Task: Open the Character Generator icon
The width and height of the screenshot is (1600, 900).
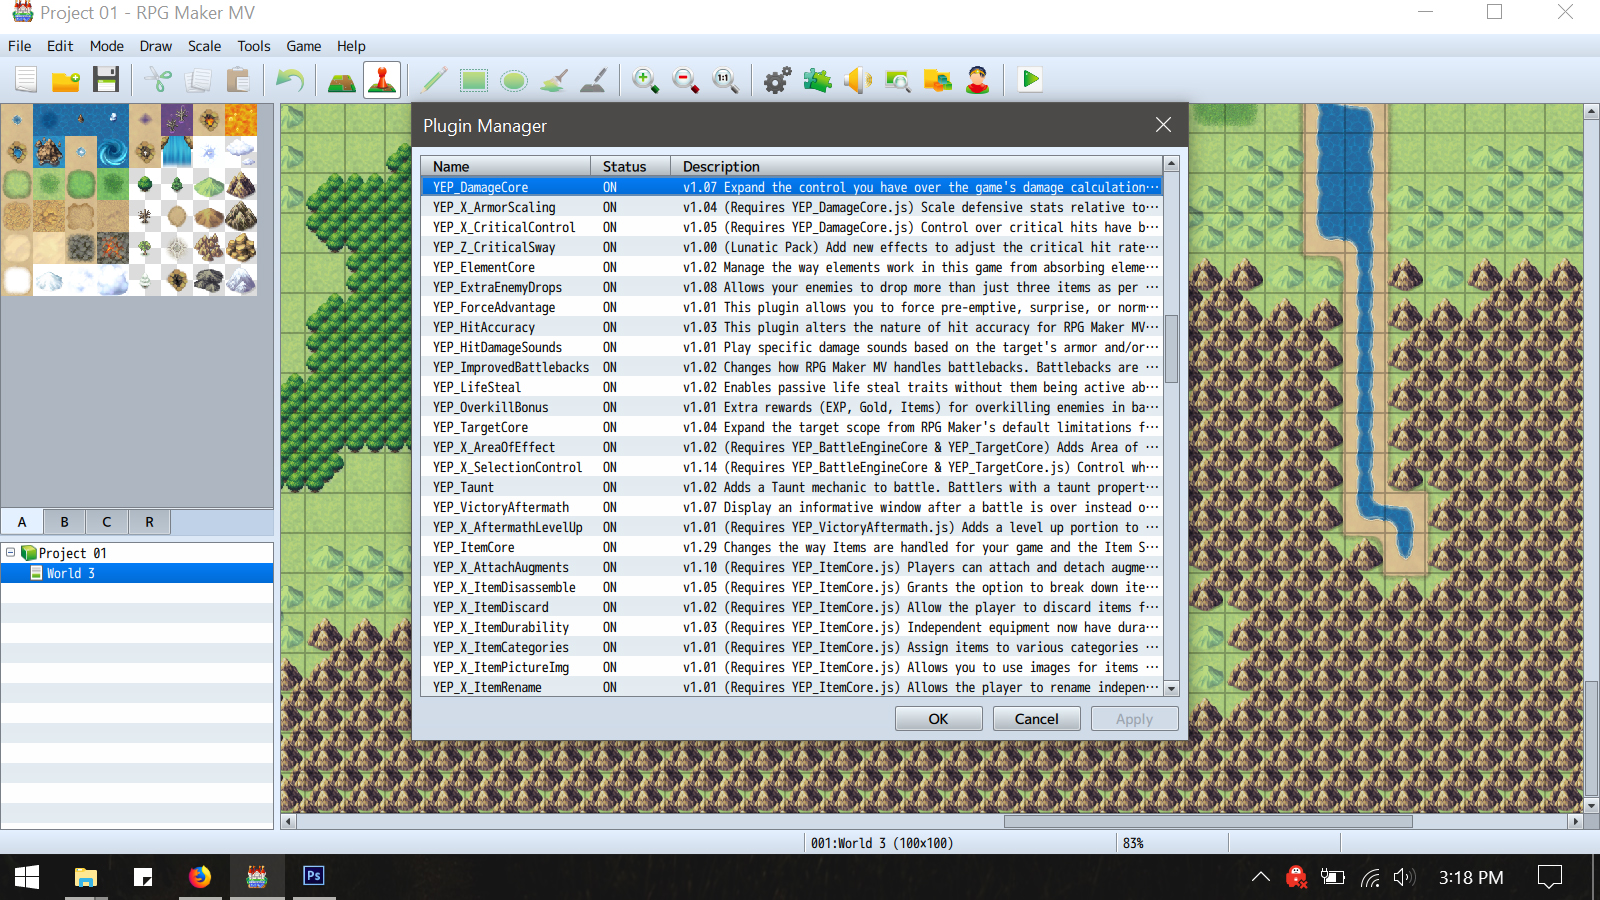Action: (978, 80)
